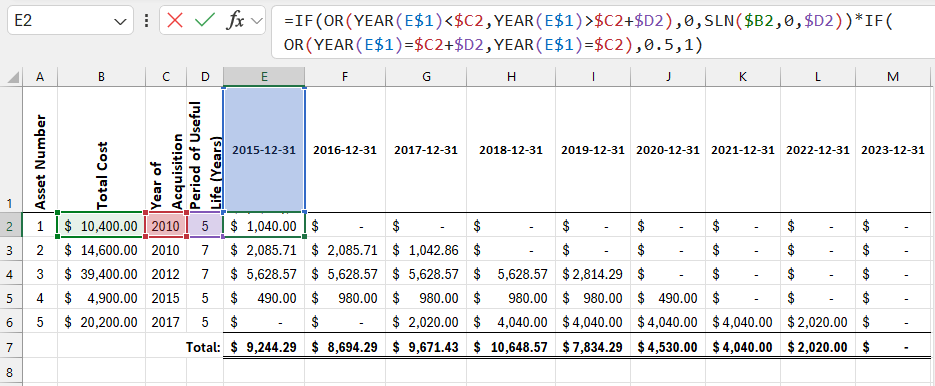Select the $10,648.57 total cell

[x=511, y=346]
